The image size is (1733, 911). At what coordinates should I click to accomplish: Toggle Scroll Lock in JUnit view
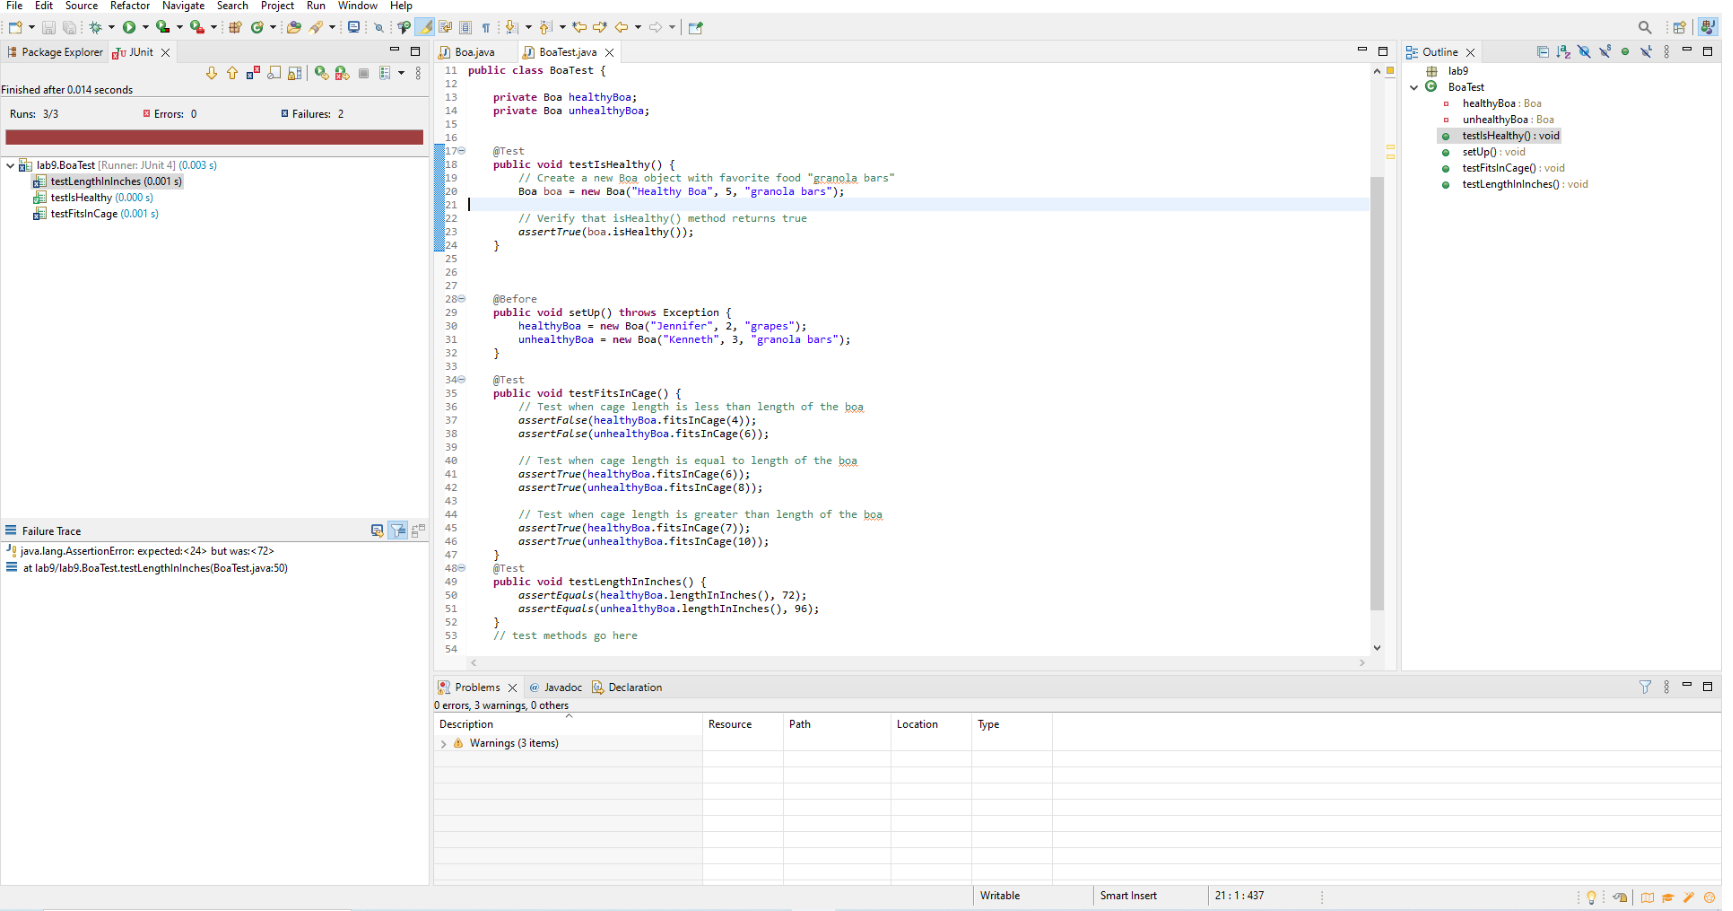tap(295, 73)
